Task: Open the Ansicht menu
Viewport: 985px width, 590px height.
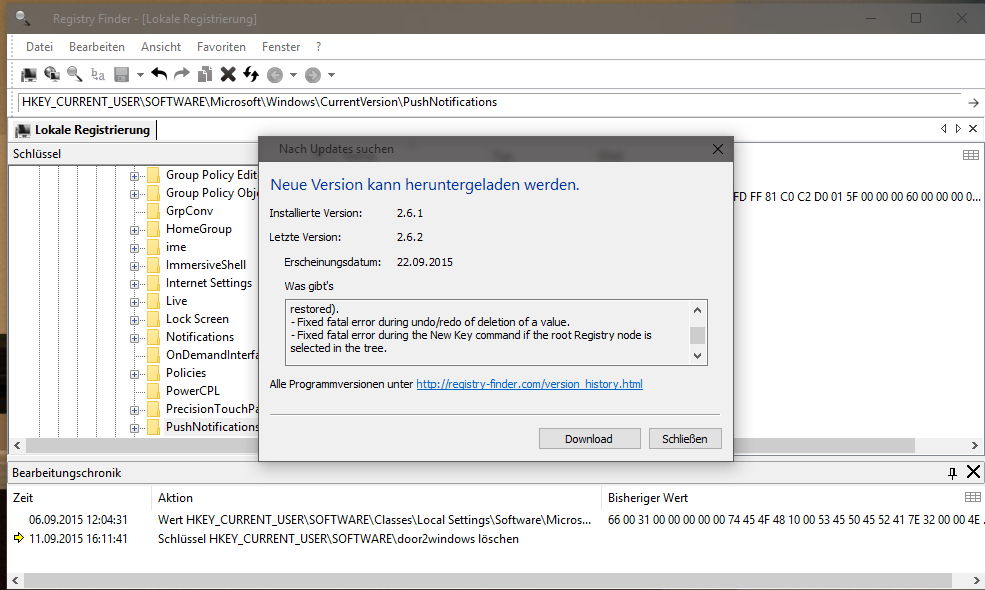Action: coord(161,47)
